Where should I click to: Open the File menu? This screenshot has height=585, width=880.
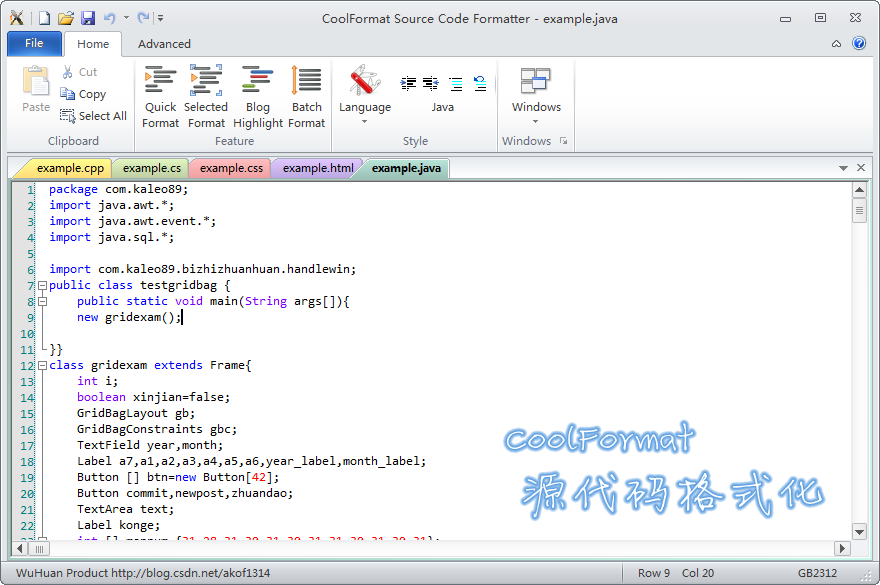(x=34, y=43)
